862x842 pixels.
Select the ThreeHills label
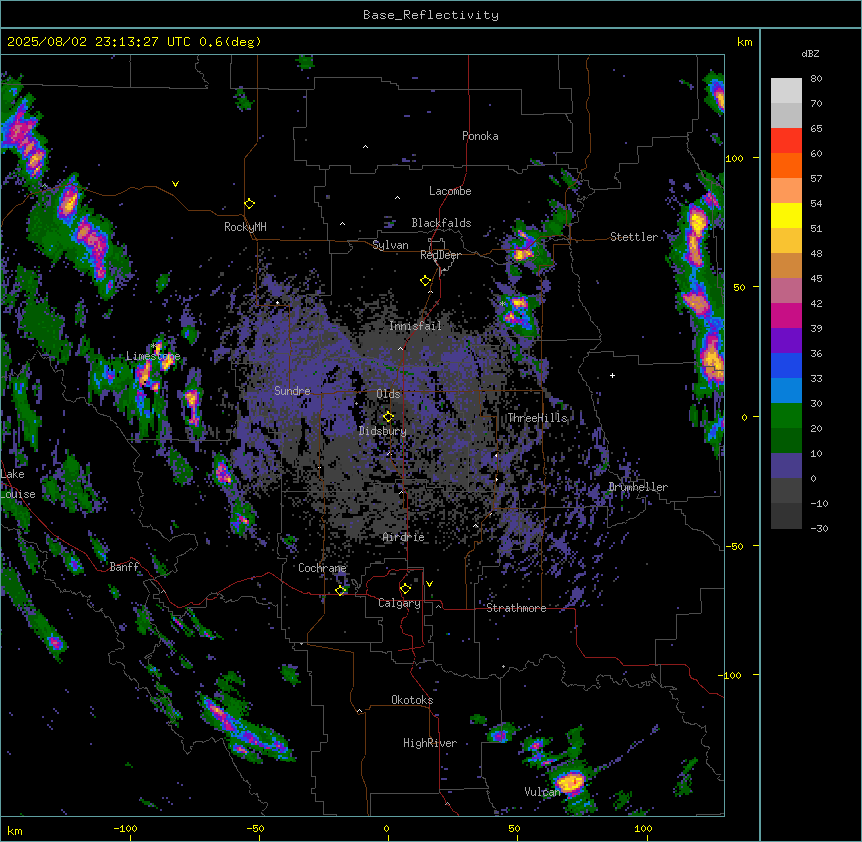537,418
